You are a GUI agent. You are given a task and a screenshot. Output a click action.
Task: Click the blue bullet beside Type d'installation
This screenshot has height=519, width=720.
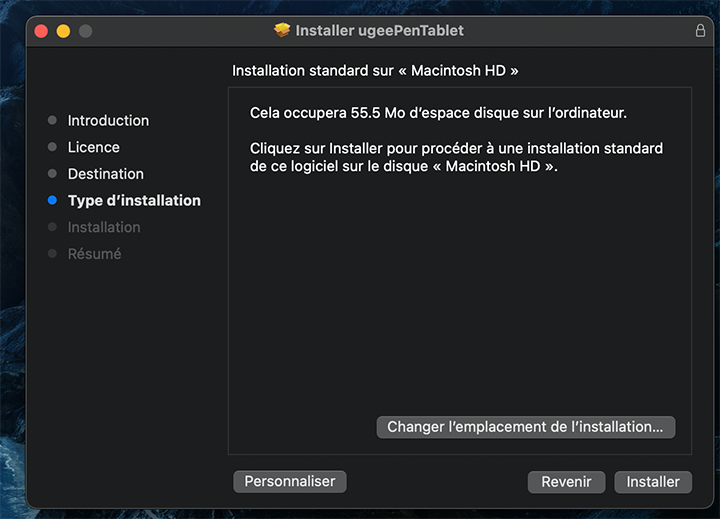point(52,200)
